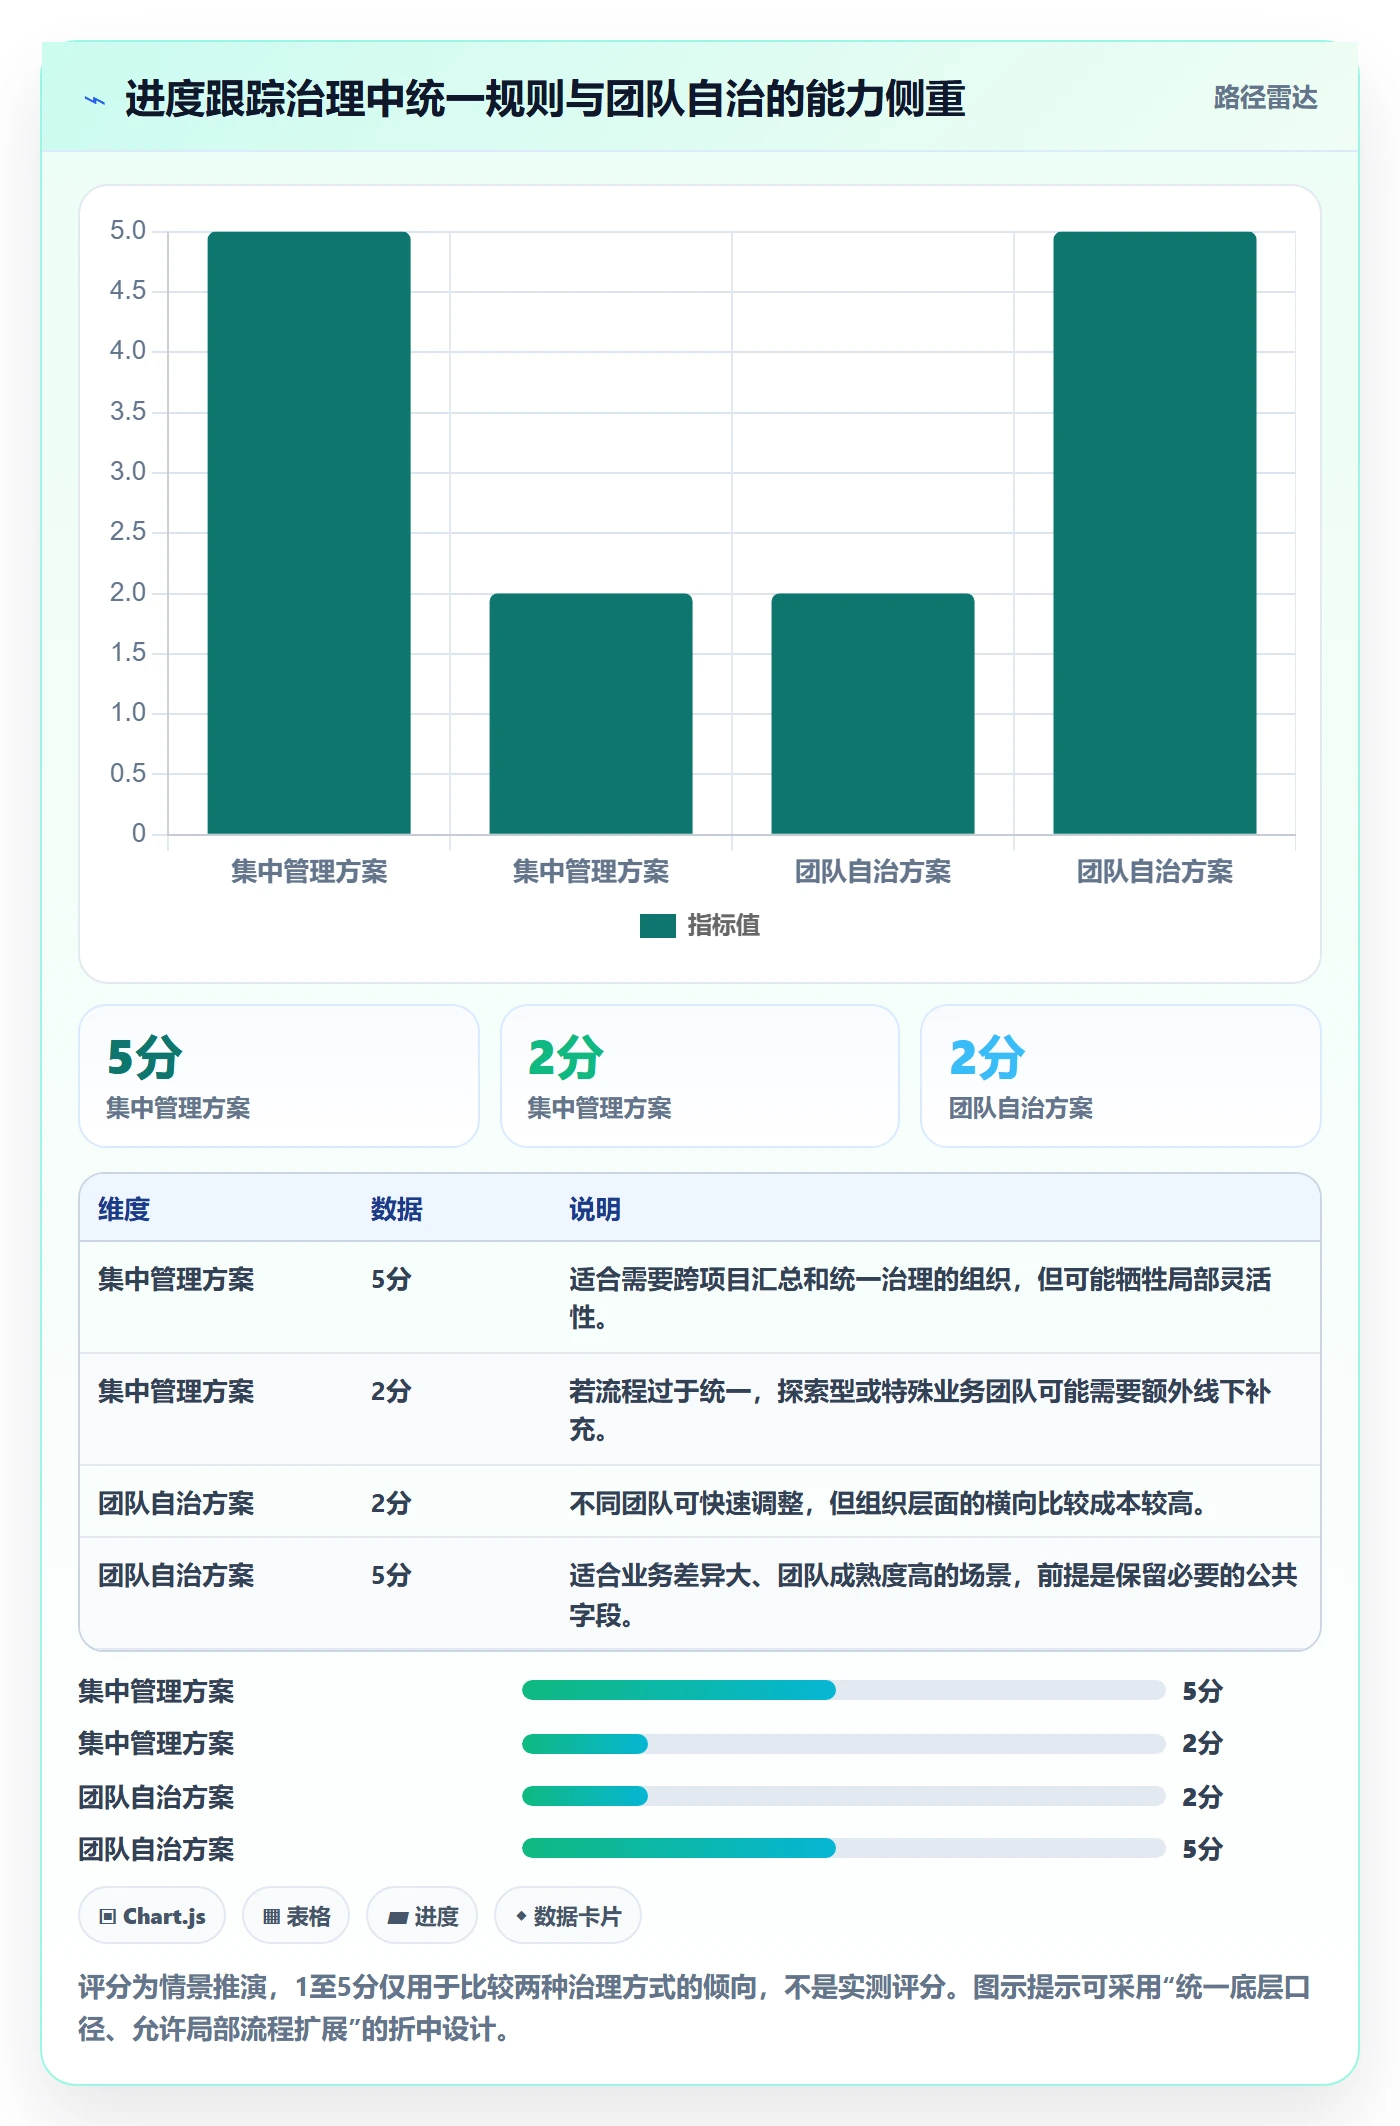The height and width of the screenshot is (2126, 1400).
Task: Click the 团队自治方案 5分 progress bar
Action: pos(843,1848)
